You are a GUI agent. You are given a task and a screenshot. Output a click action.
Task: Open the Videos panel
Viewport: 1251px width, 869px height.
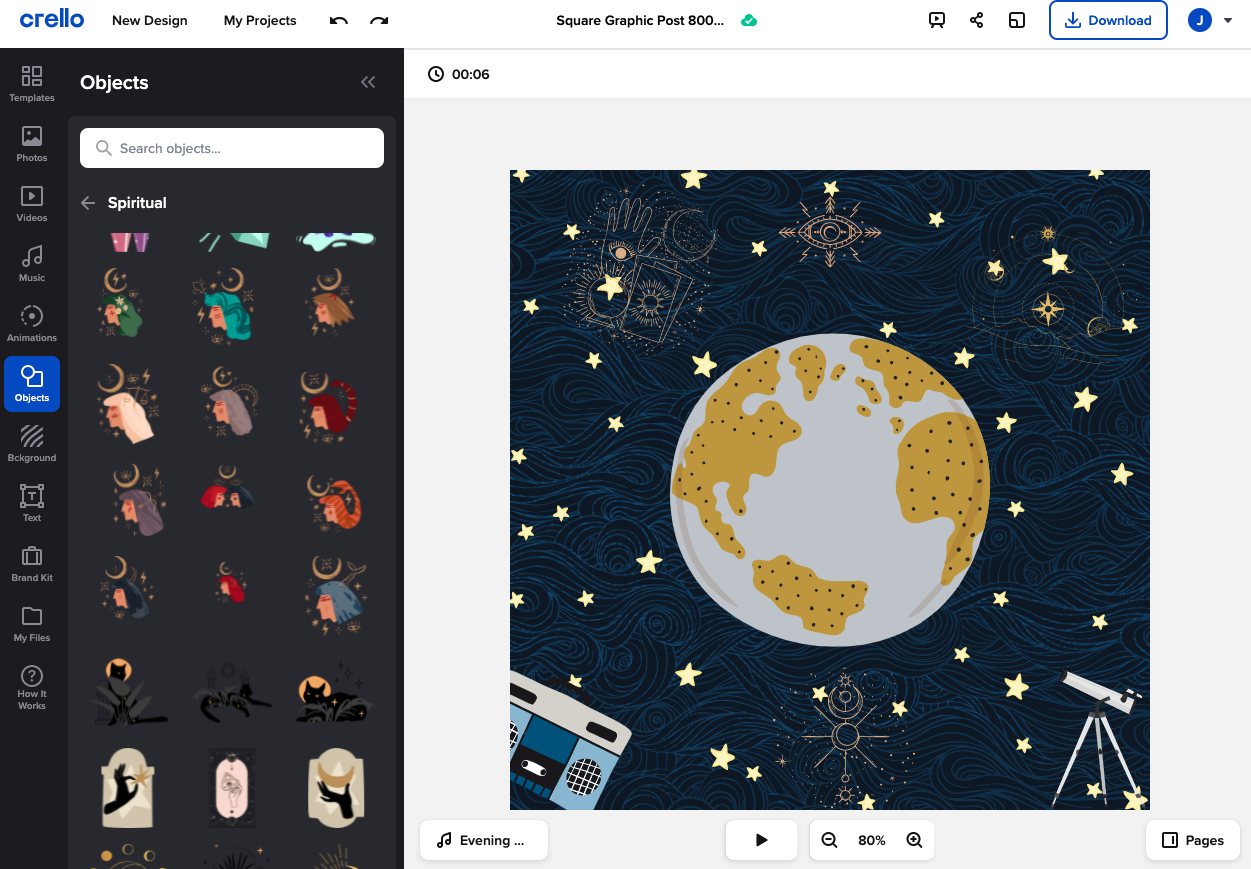[x=31, y=204]
